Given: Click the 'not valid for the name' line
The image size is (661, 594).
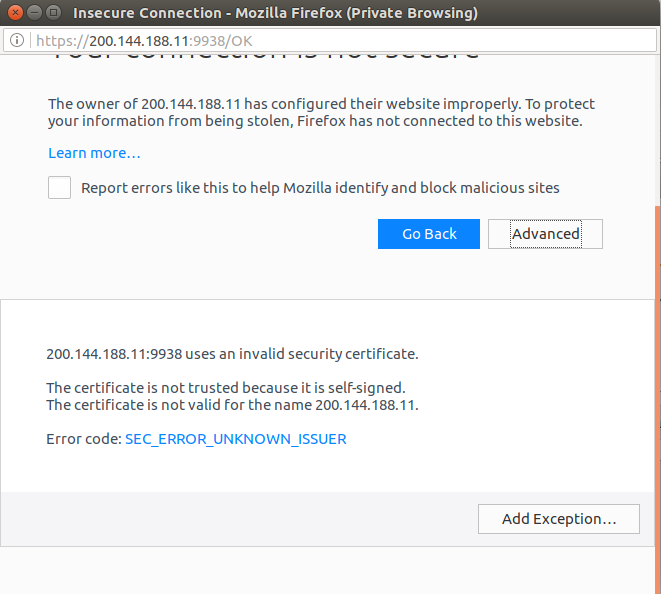Looking at the screenshot, I should coord(232,405).
